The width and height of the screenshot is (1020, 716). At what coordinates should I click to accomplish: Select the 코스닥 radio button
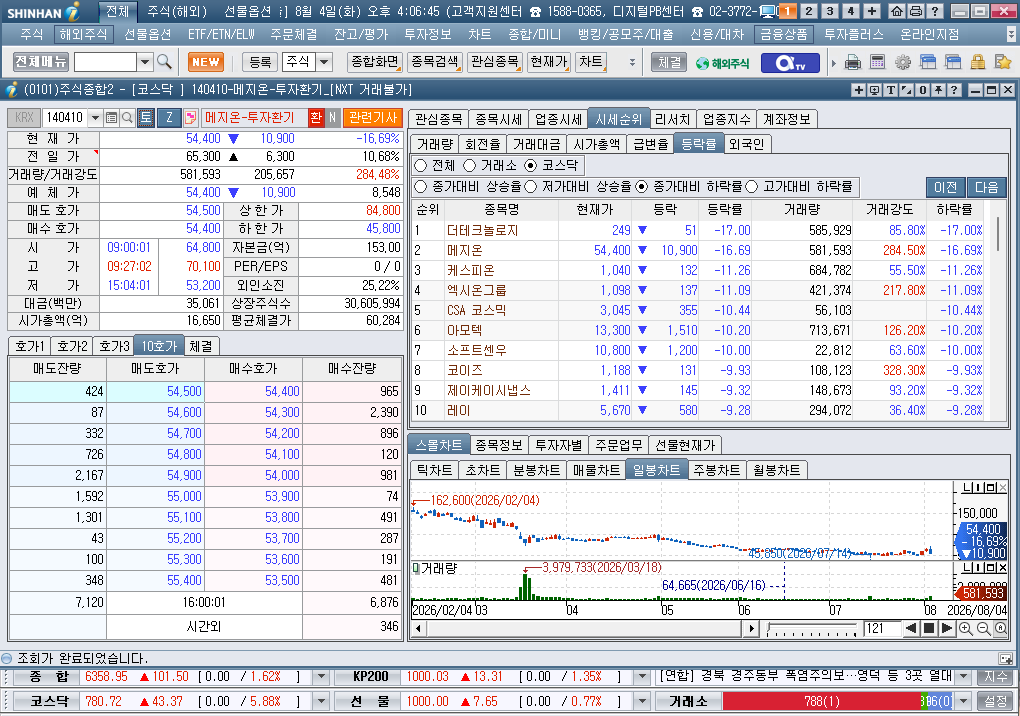(x=531, y=166)
